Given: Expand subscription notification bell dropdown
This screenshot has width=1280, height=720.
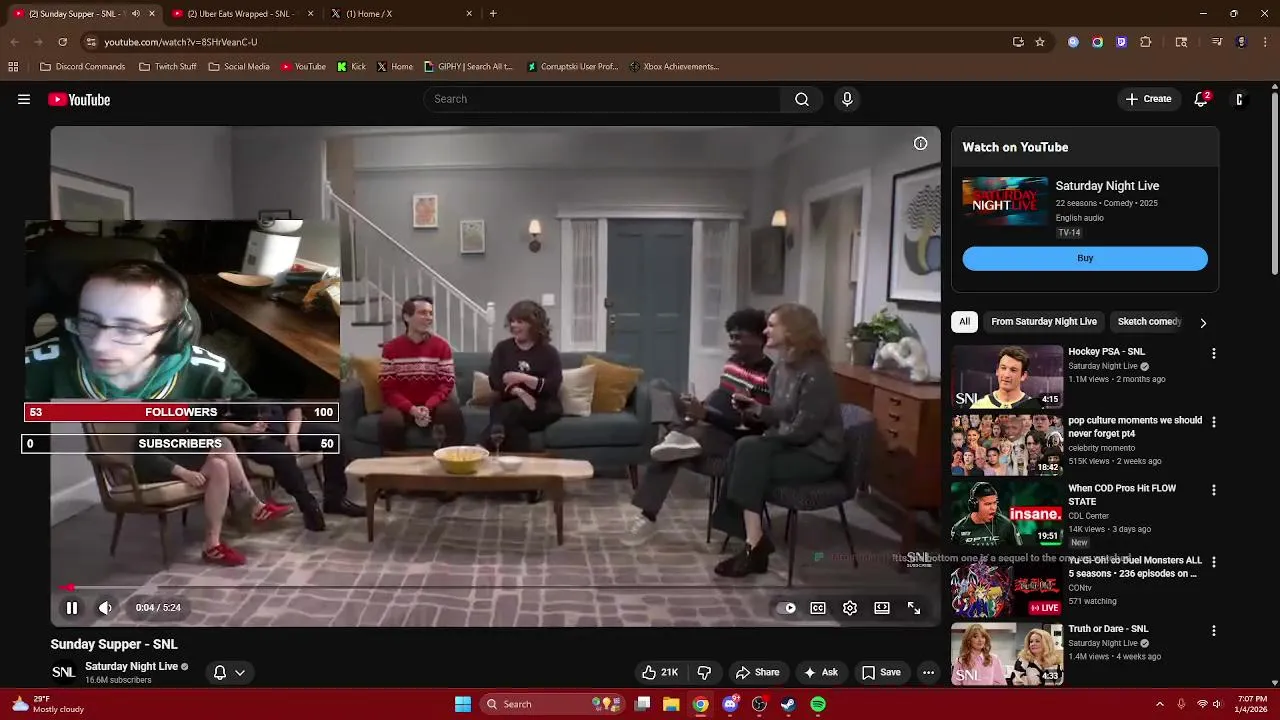Looking at the screenshot, I should pyautogui.click(x=229, y=672).
